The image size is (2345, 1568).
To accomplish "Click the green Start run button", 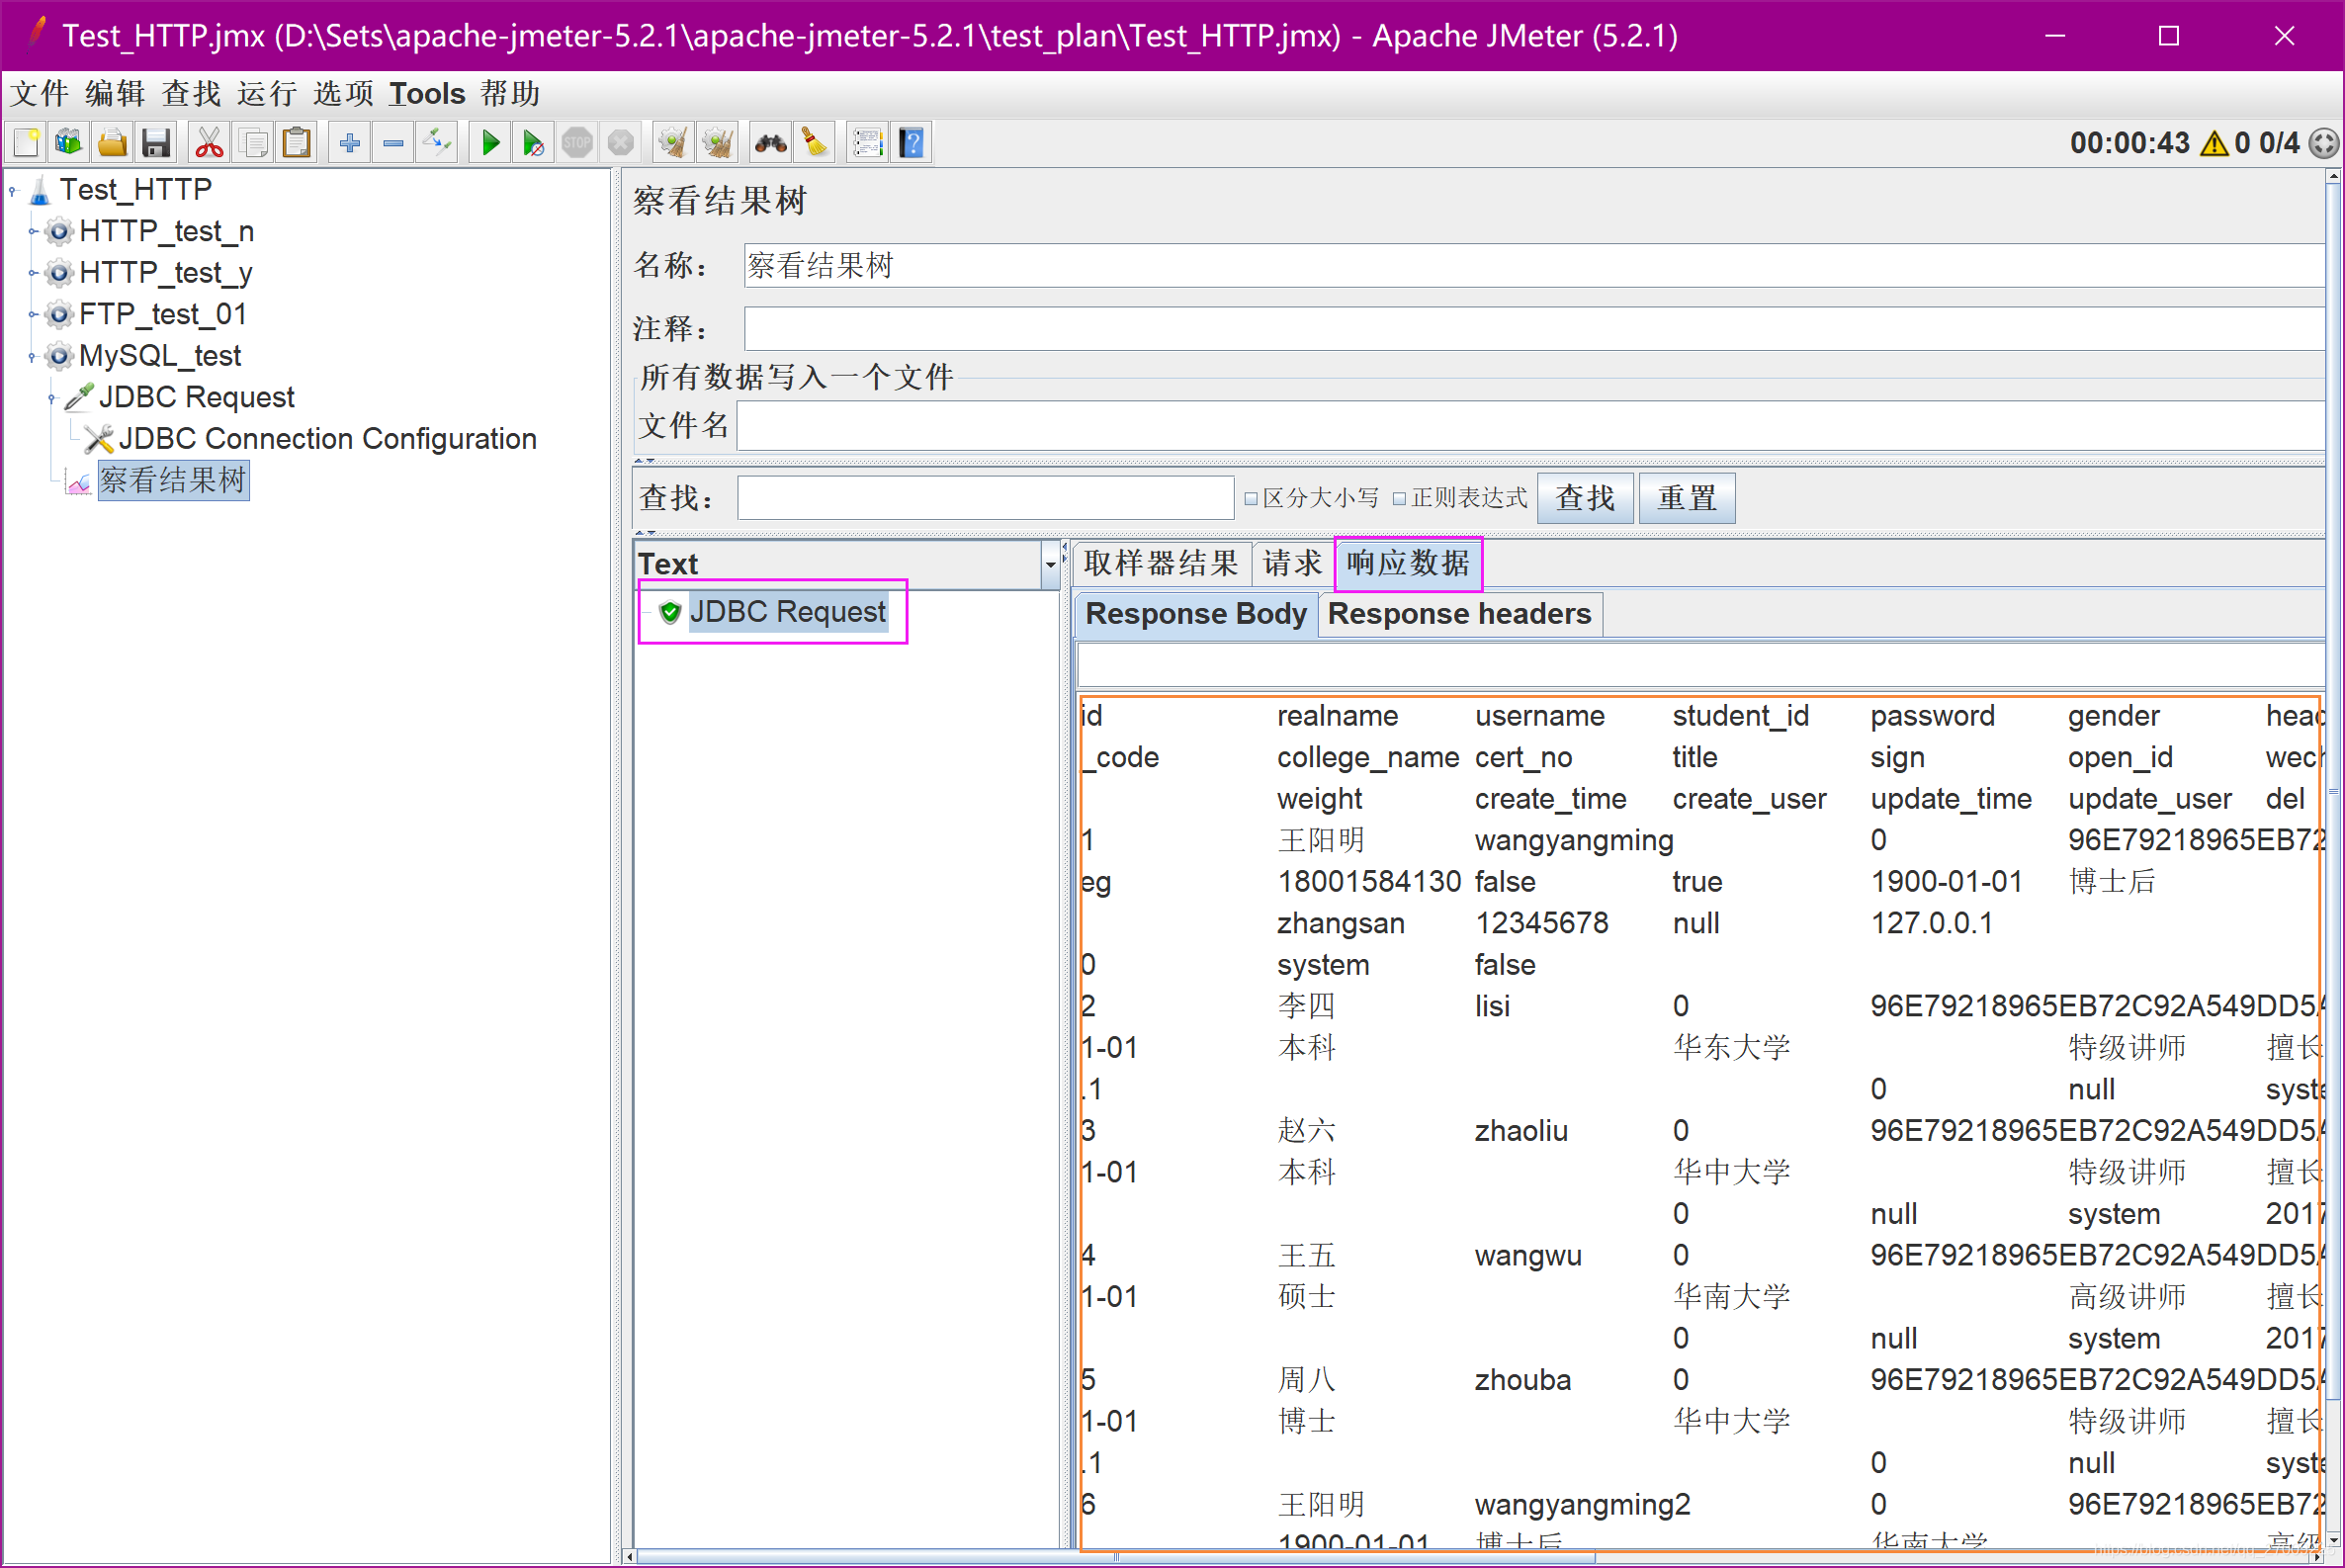I will tap(490, 143).
